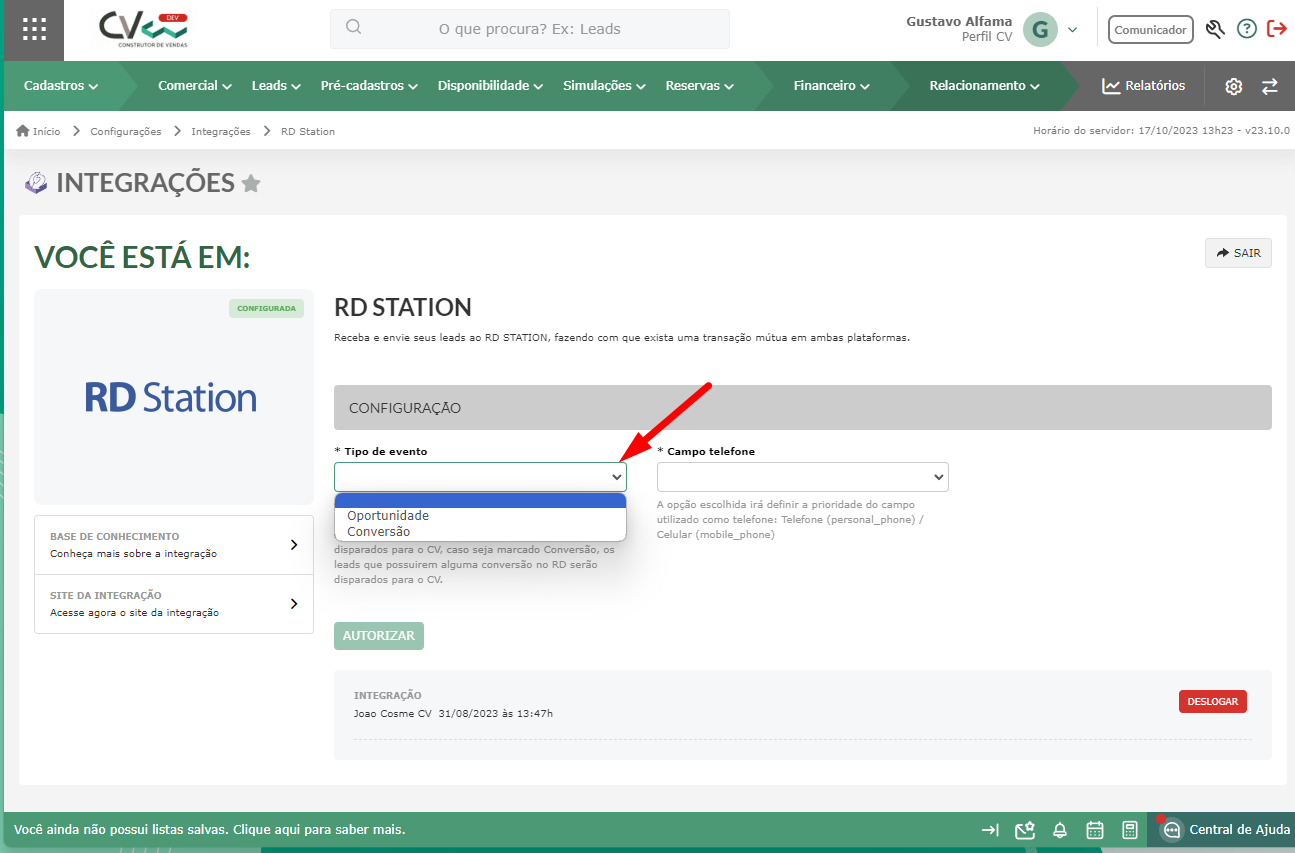Open the Cadastros menu
The image size is (1295, 853).
[x=61, y=86]
